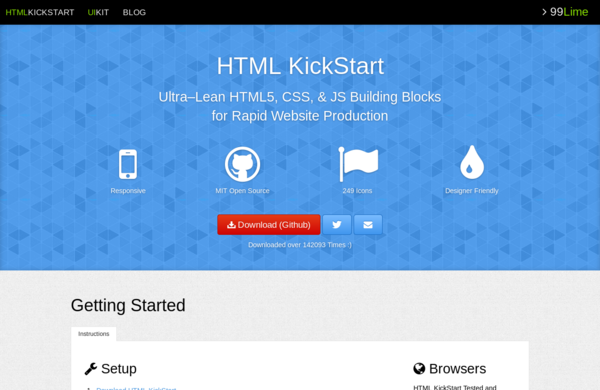Open the UIKIT menu item
The image size is (600, 390).
(98, 12)
